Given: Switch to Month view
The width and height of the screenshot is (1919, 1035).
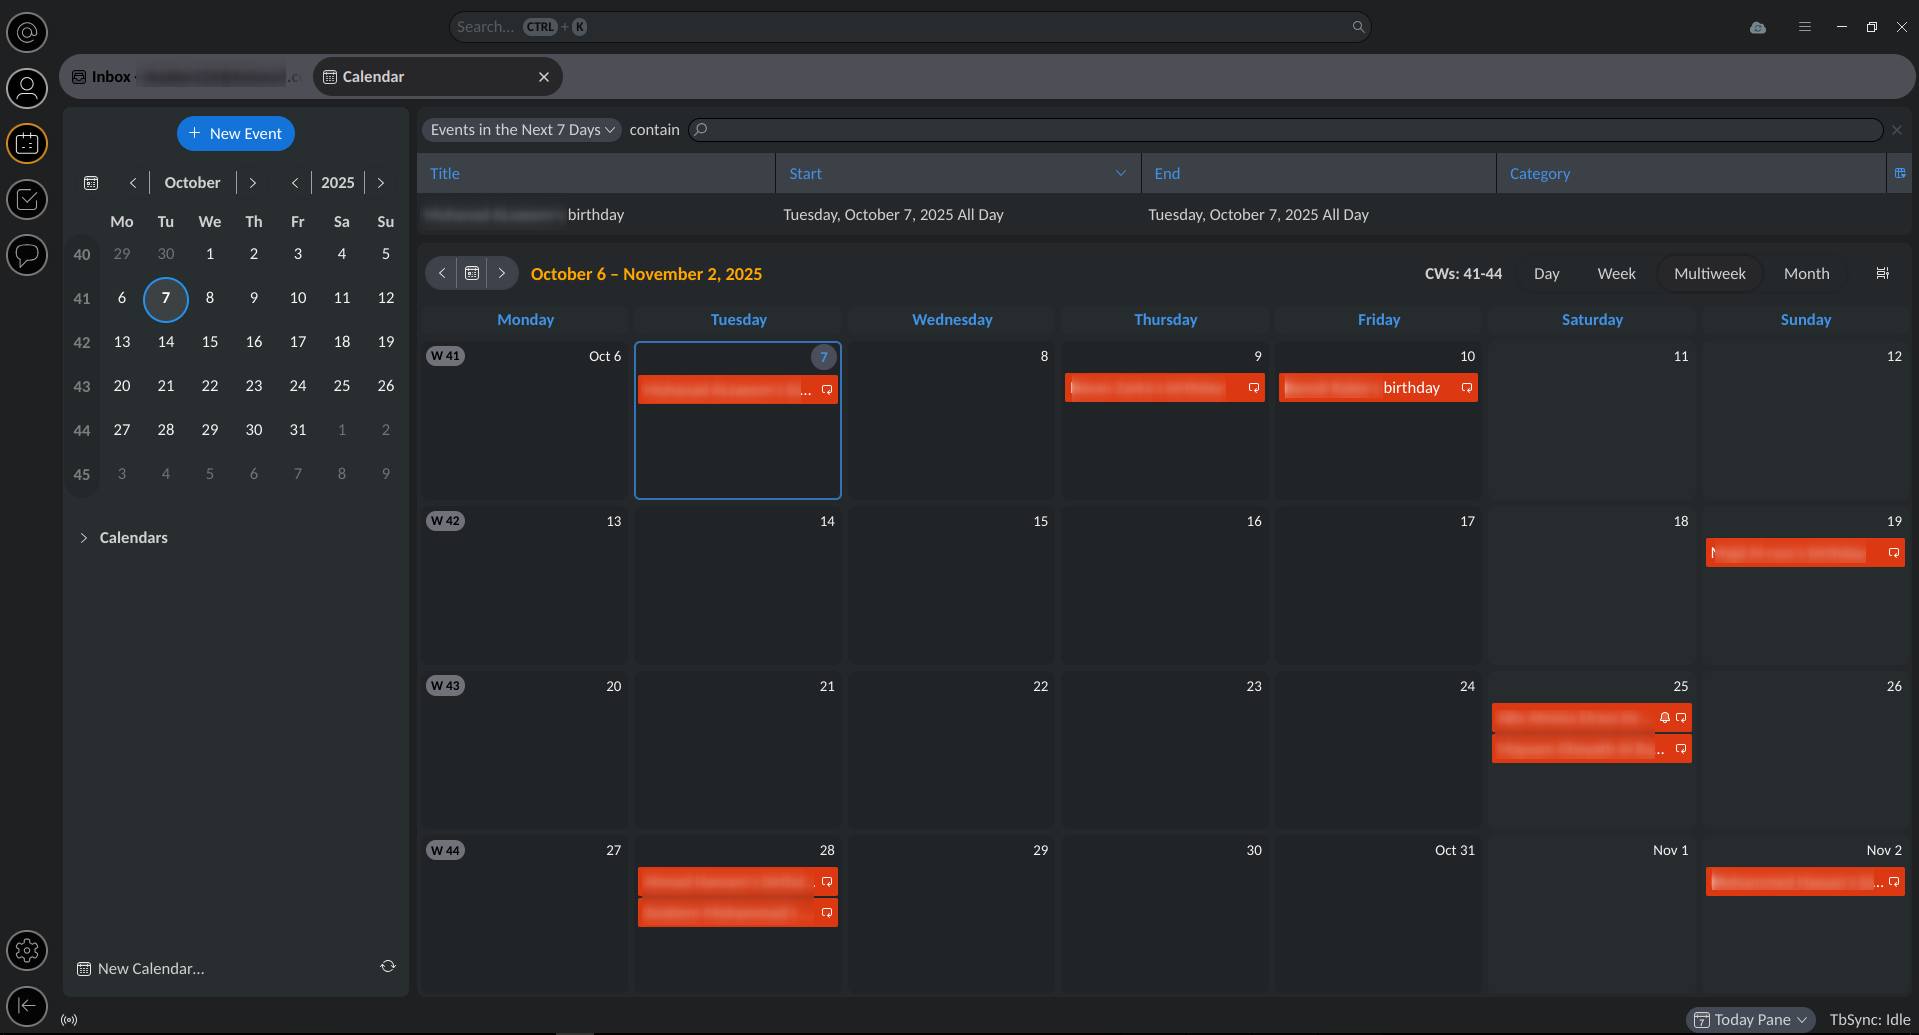Looking at the screenshot, I should (x=1806, y=273).
